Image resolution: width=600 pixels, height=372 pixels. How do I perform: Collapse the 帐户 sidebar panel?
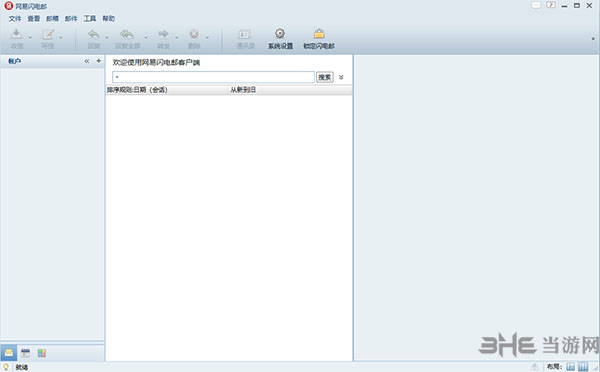(87, 61)
